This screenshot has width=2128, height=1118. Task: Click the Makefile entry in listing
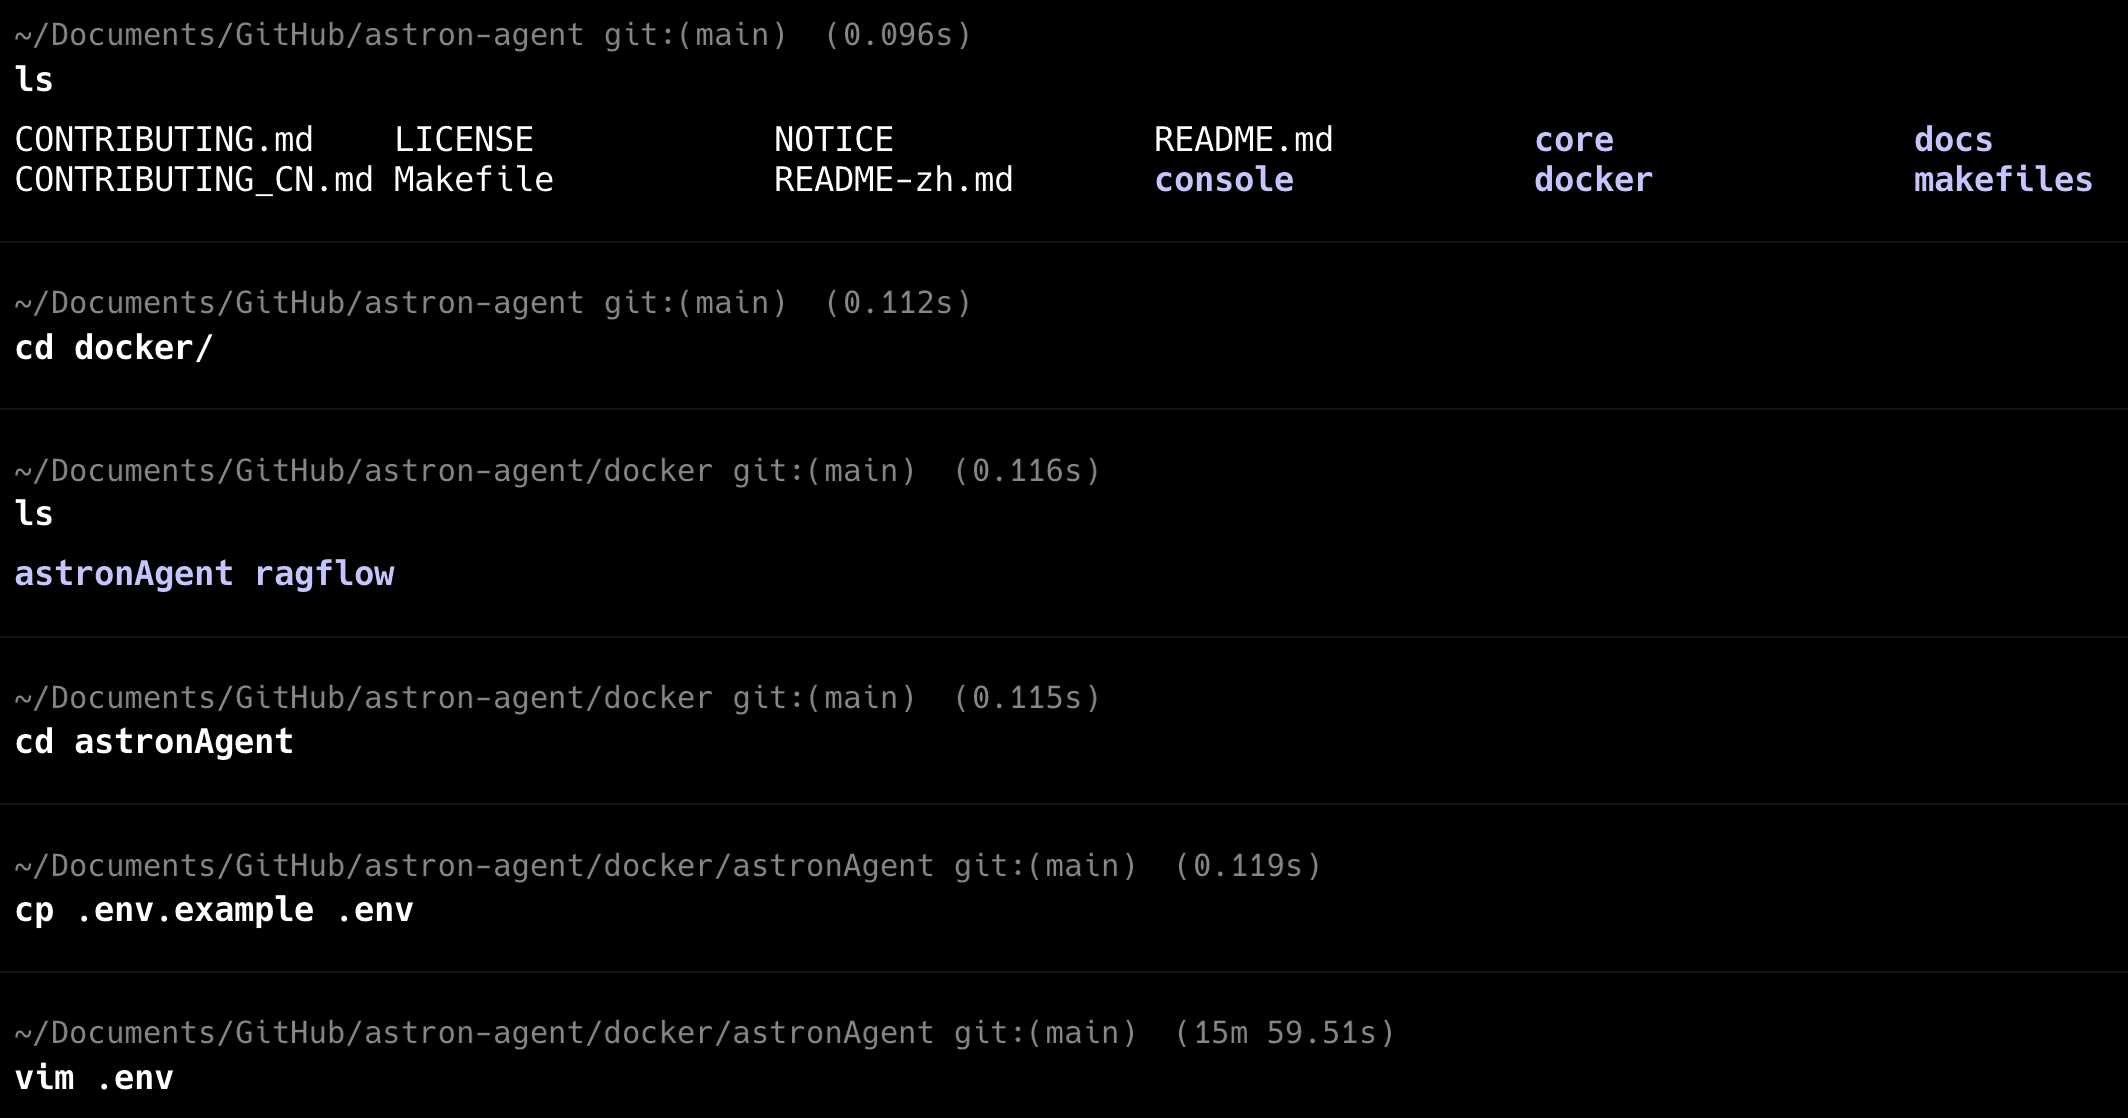tap(473, 180)
